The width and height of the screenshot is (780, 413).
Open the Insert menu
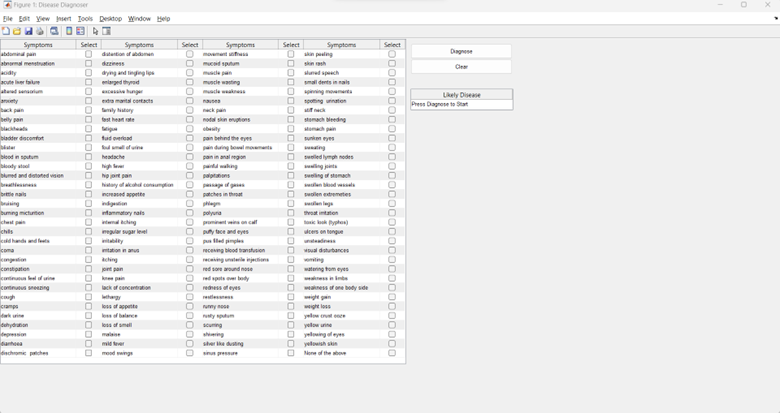click(x=64, y=18)
